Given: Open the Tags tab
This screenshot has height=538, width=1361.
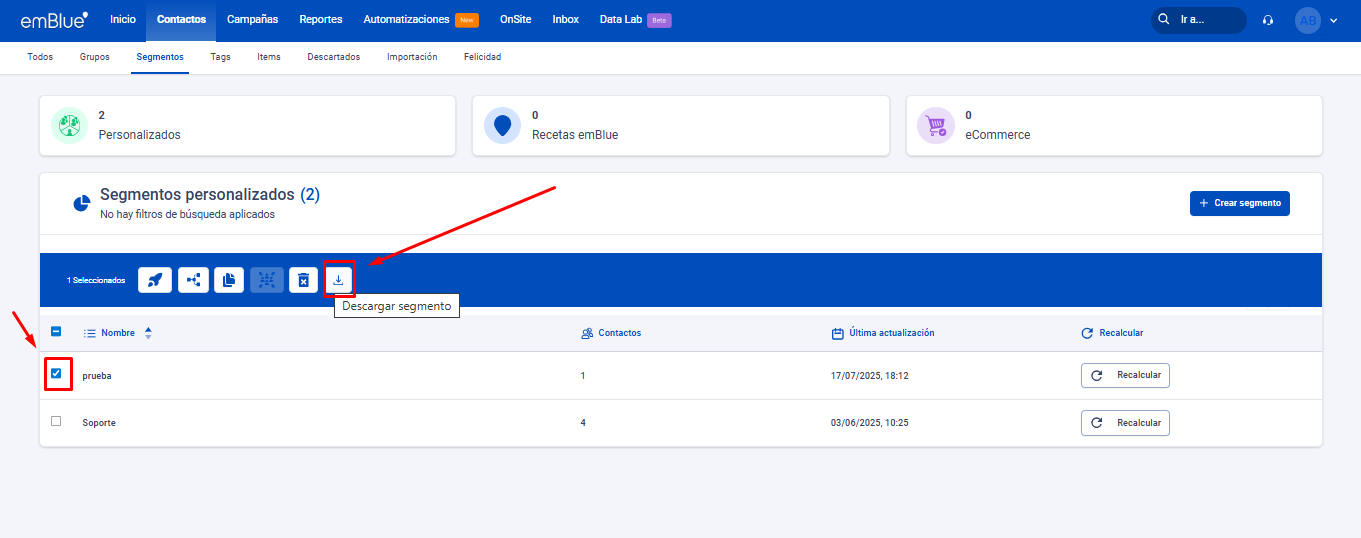Looking at the screenshot, I should tap(220, 57).
